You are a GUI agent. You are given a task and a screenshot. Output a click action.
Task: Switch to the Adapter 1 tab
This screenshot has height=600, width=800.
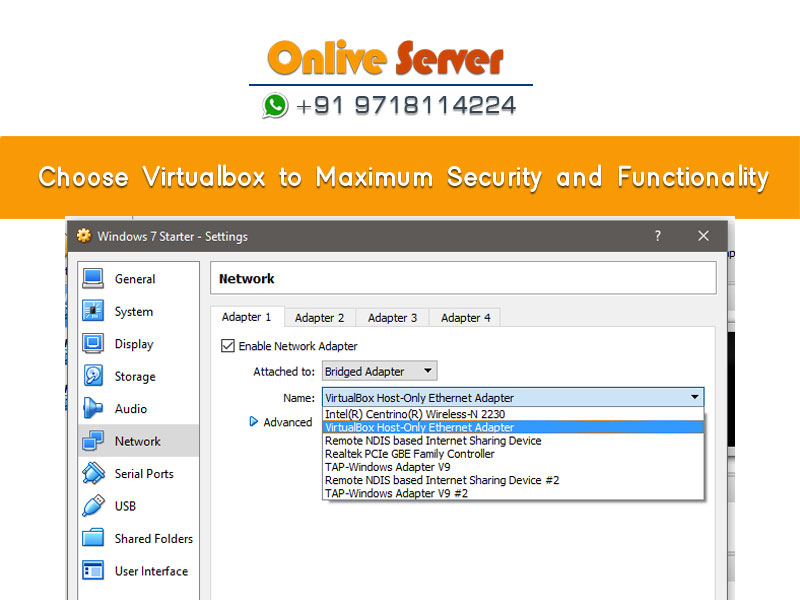[246, 317]
